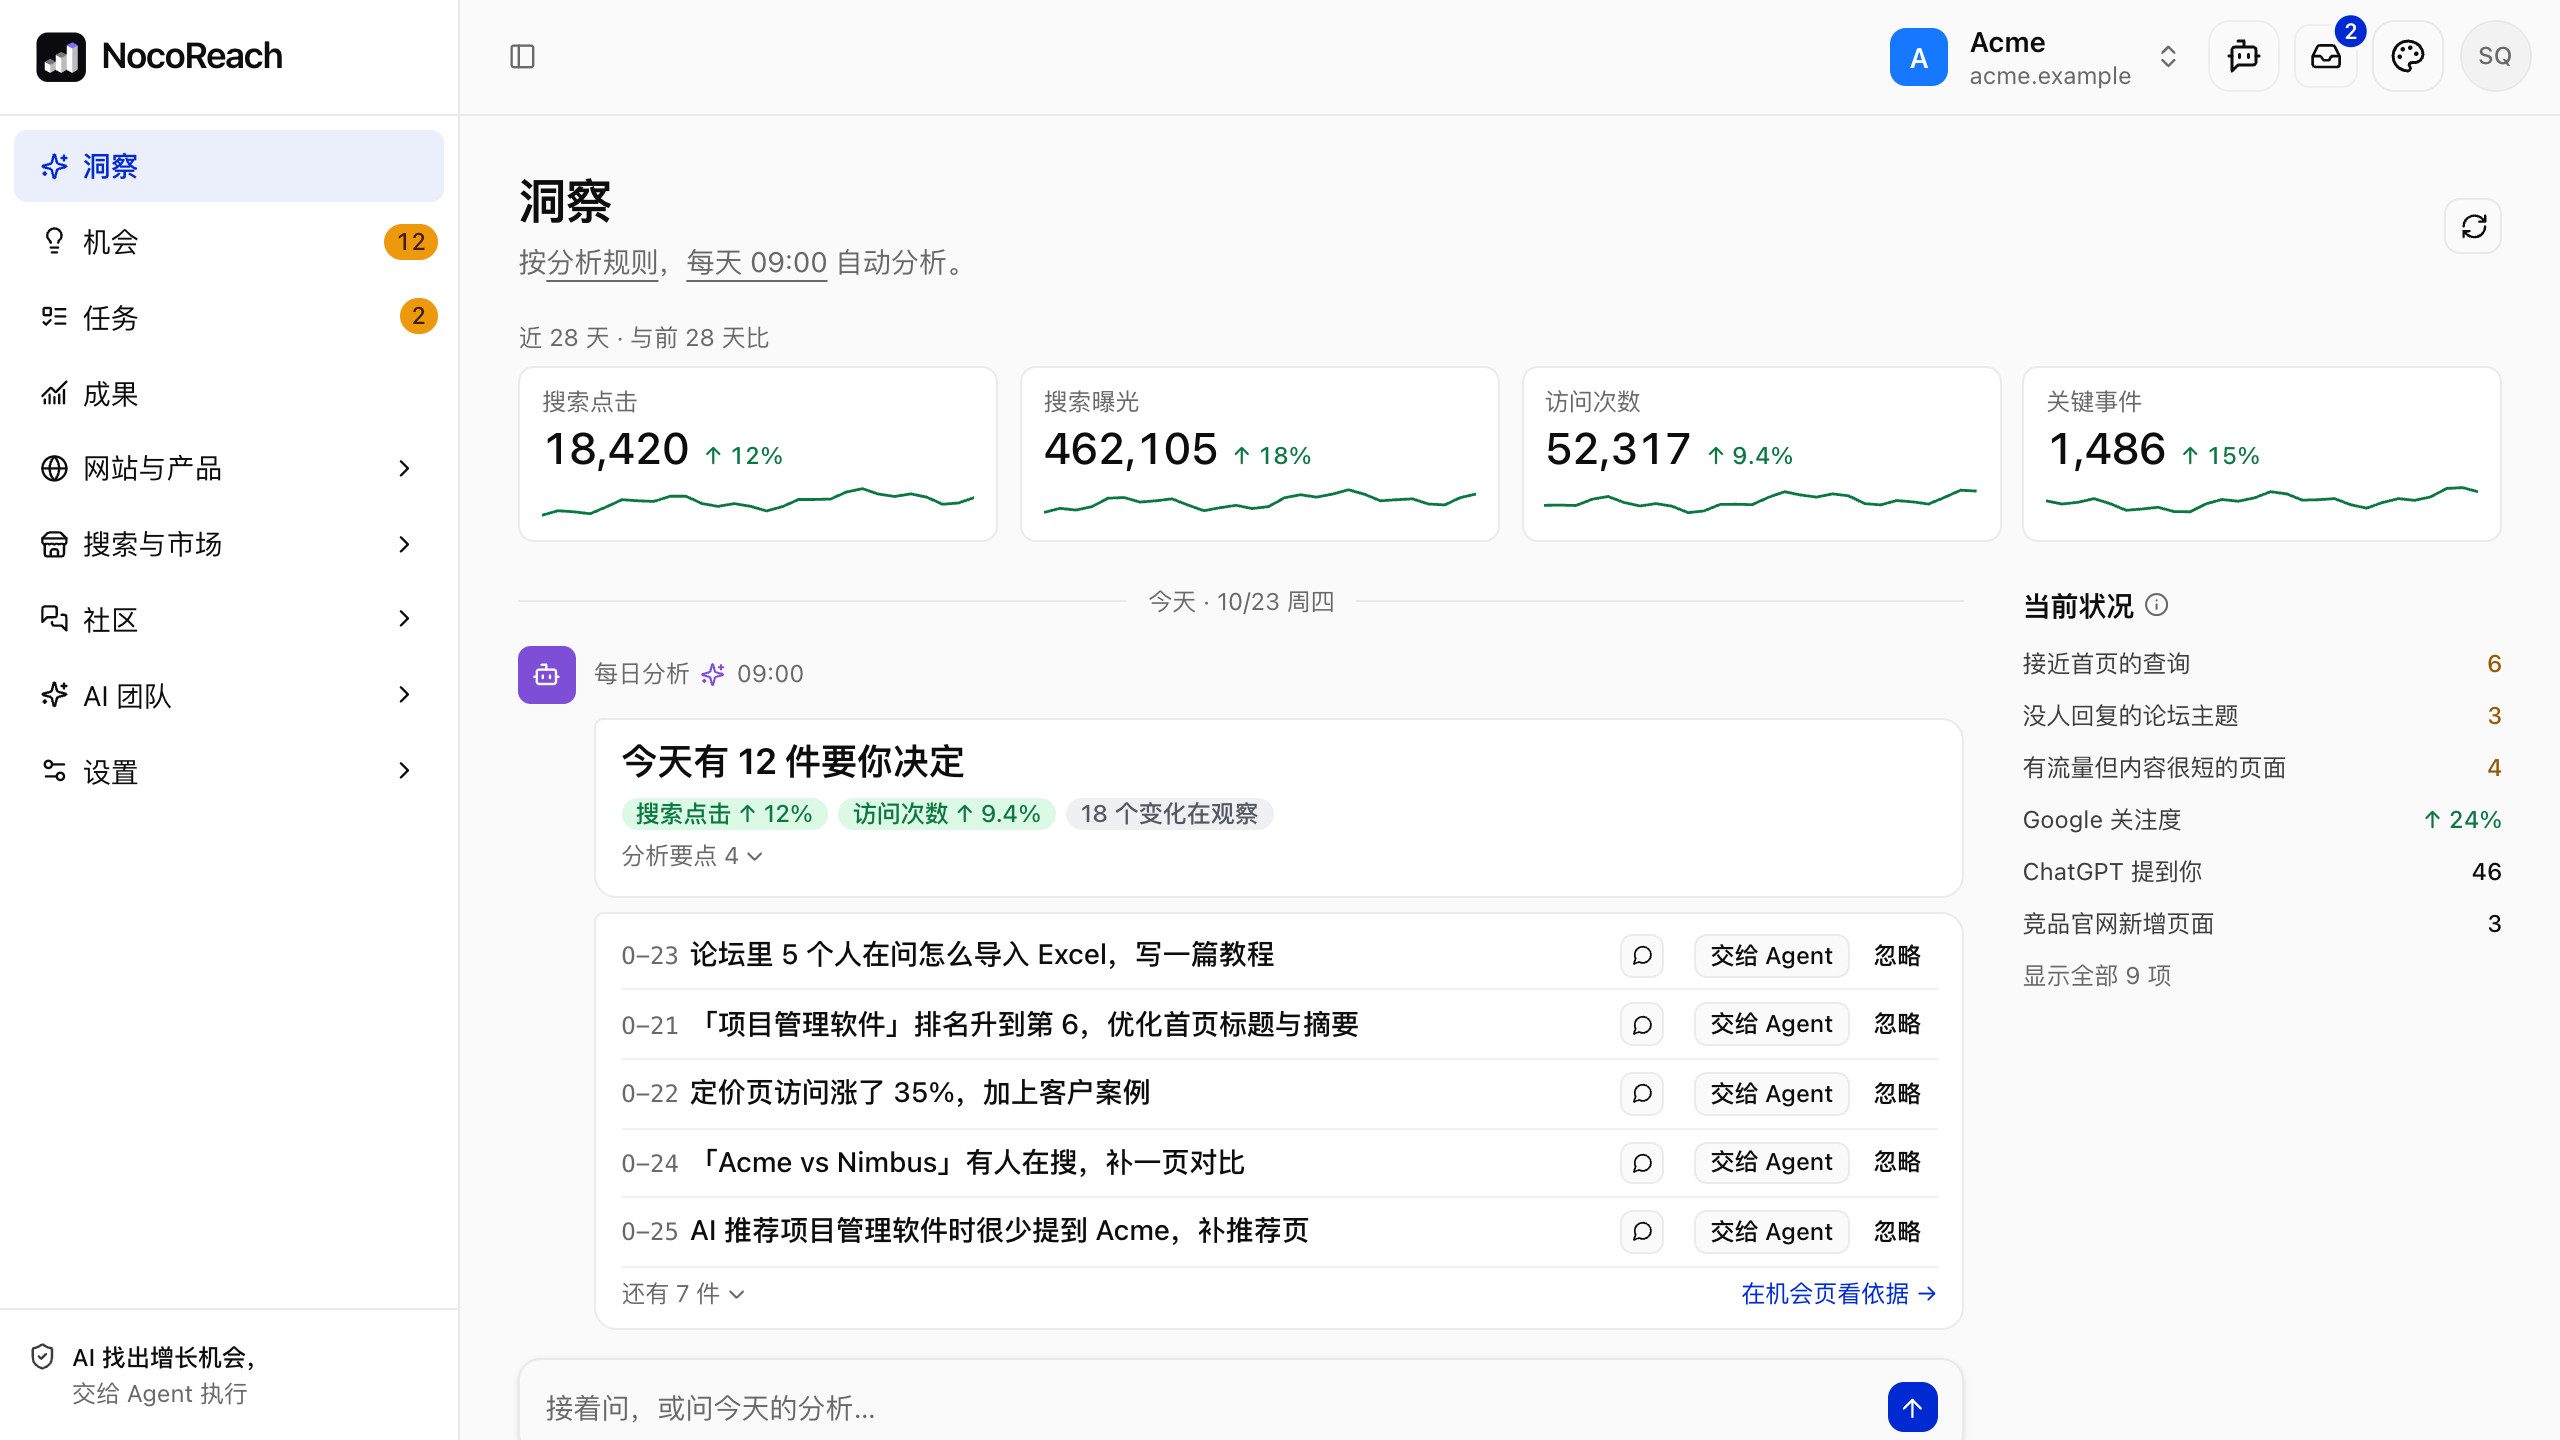Open 机会 in sidebar
This screenshot has height=1440, width=2560.
(229, 242)
